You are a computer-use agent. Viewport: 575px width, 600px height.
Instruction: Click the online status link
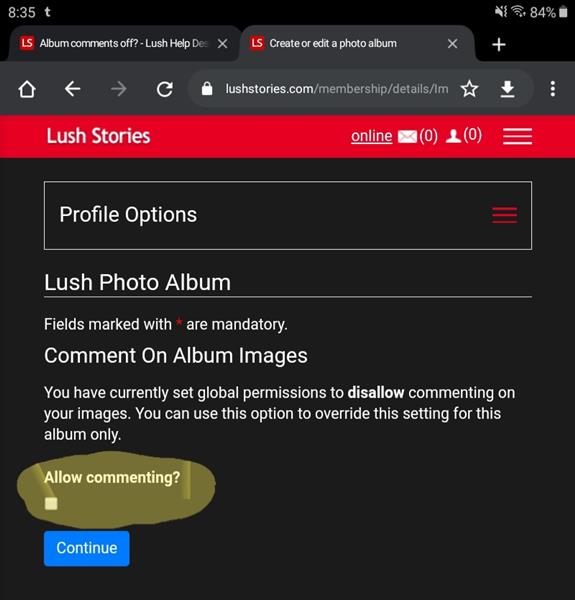[x=371, y=136]
